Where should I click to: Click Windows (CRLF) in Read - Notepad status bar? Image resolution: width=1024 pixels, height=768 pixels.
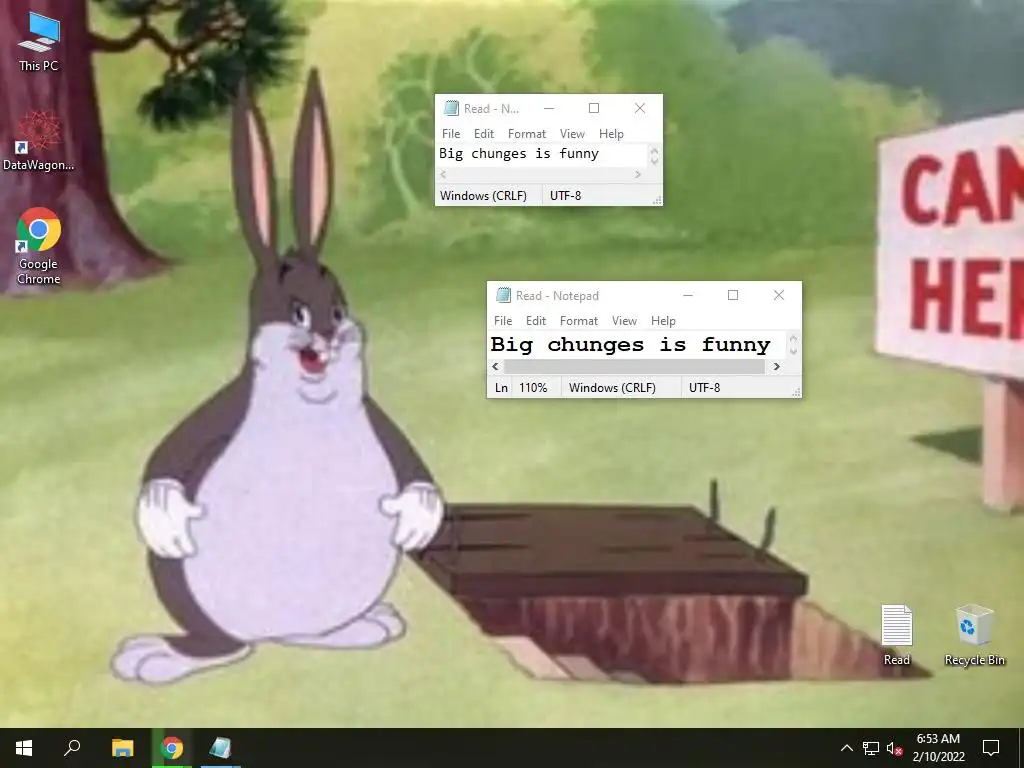pyautogui.click(x=612, y=388)
